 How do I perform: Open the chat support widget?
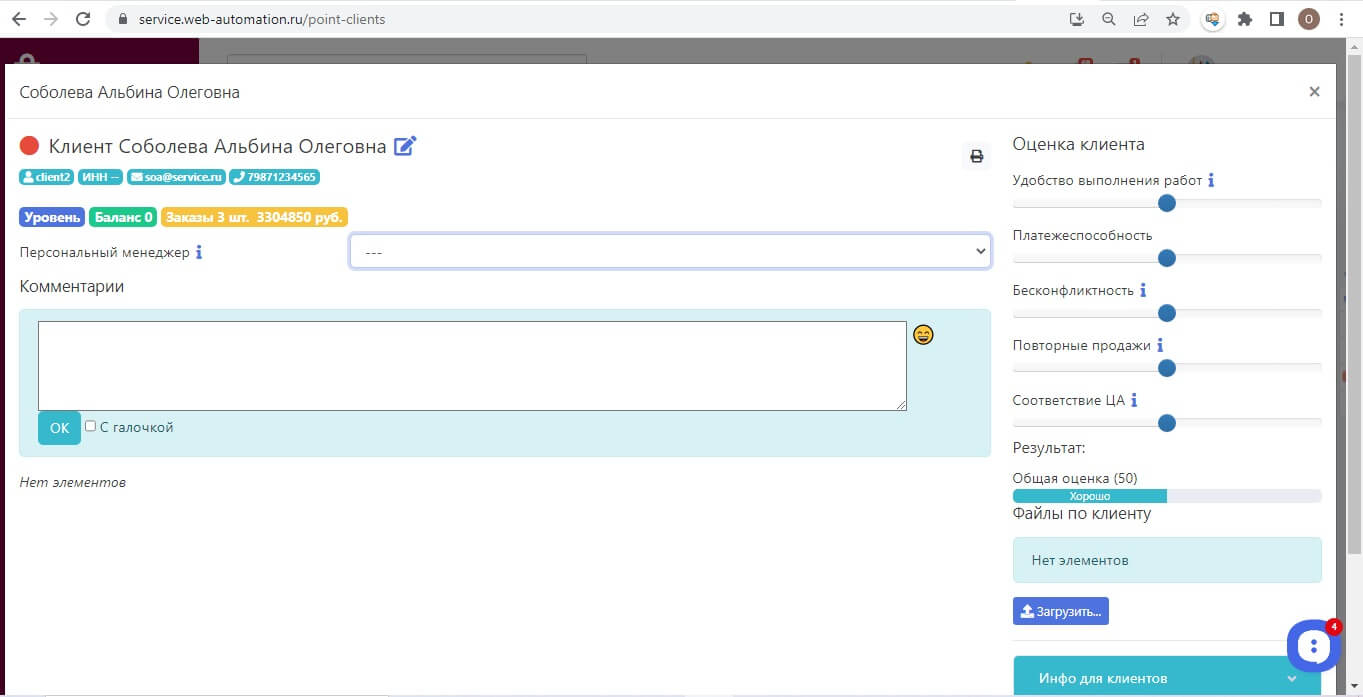click(x=1313, y=647)
